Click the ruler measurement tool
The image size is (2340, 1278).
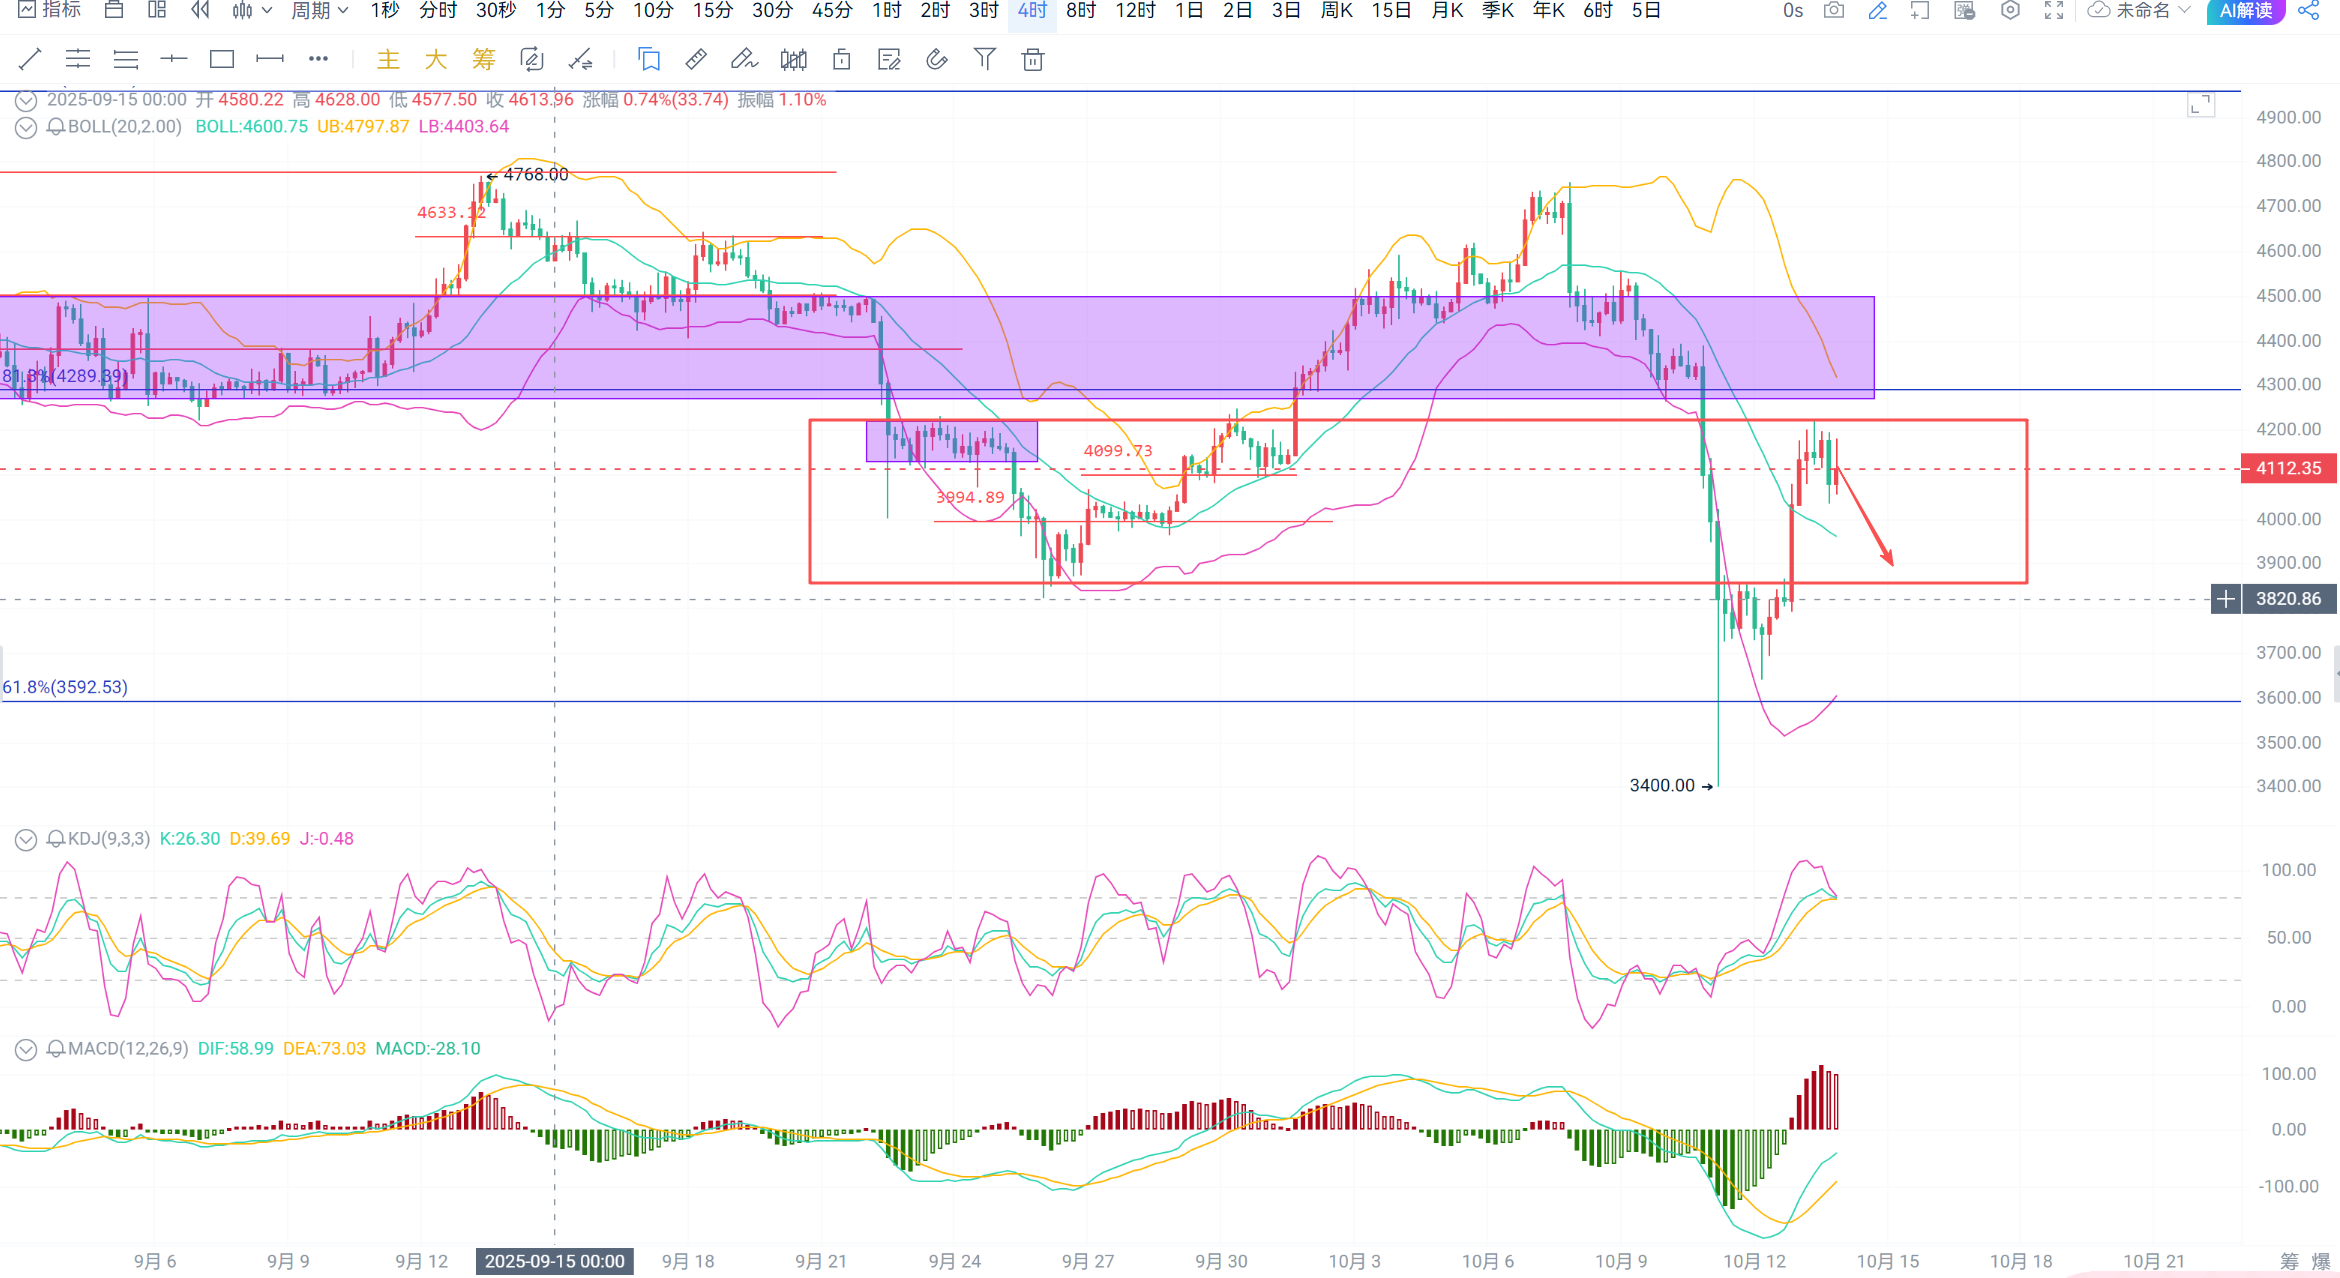coord(696,60)
